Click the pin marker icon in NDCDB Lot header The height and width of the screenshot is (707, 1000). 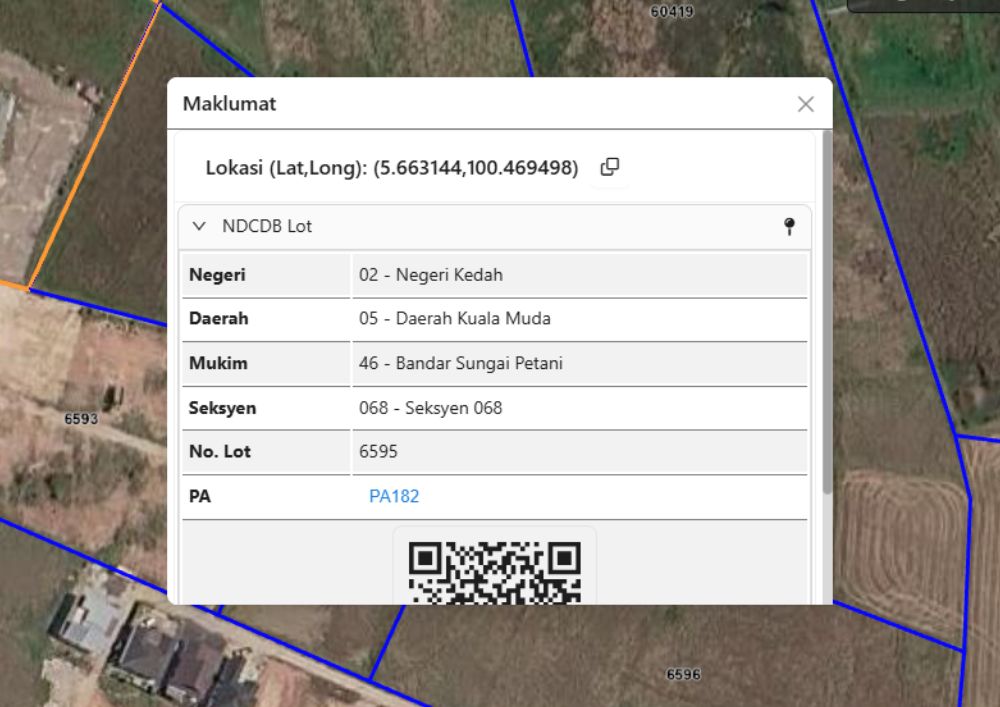click(x=789, y=226)
